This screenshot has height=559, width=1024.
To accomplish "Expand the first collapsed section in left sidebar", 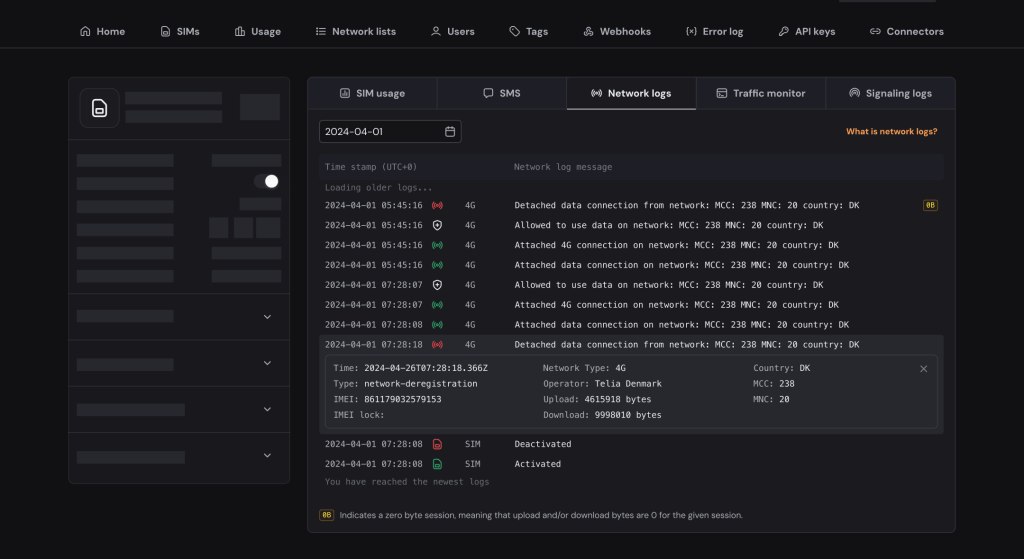I will pos(267,317).
